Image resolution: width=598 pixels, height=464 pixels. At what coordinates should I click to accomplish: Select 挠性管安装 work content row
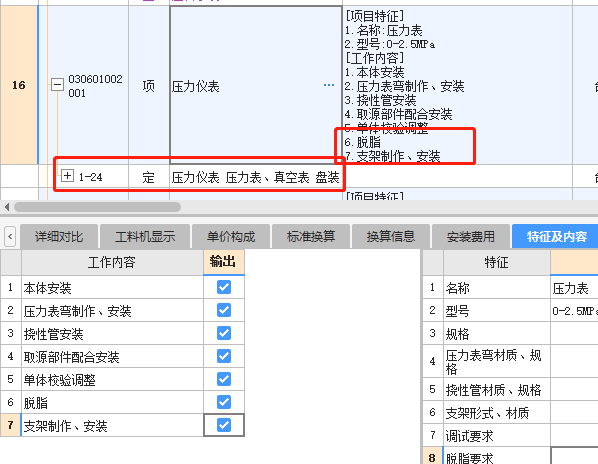click(x=112, y=334)
